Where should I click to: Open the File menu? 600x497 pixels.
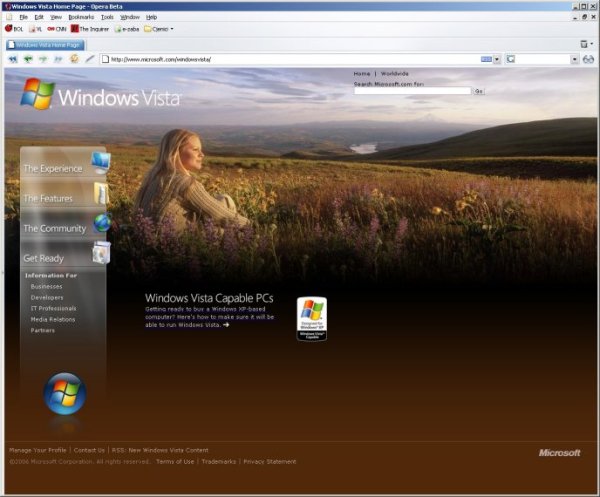(24, 17)
